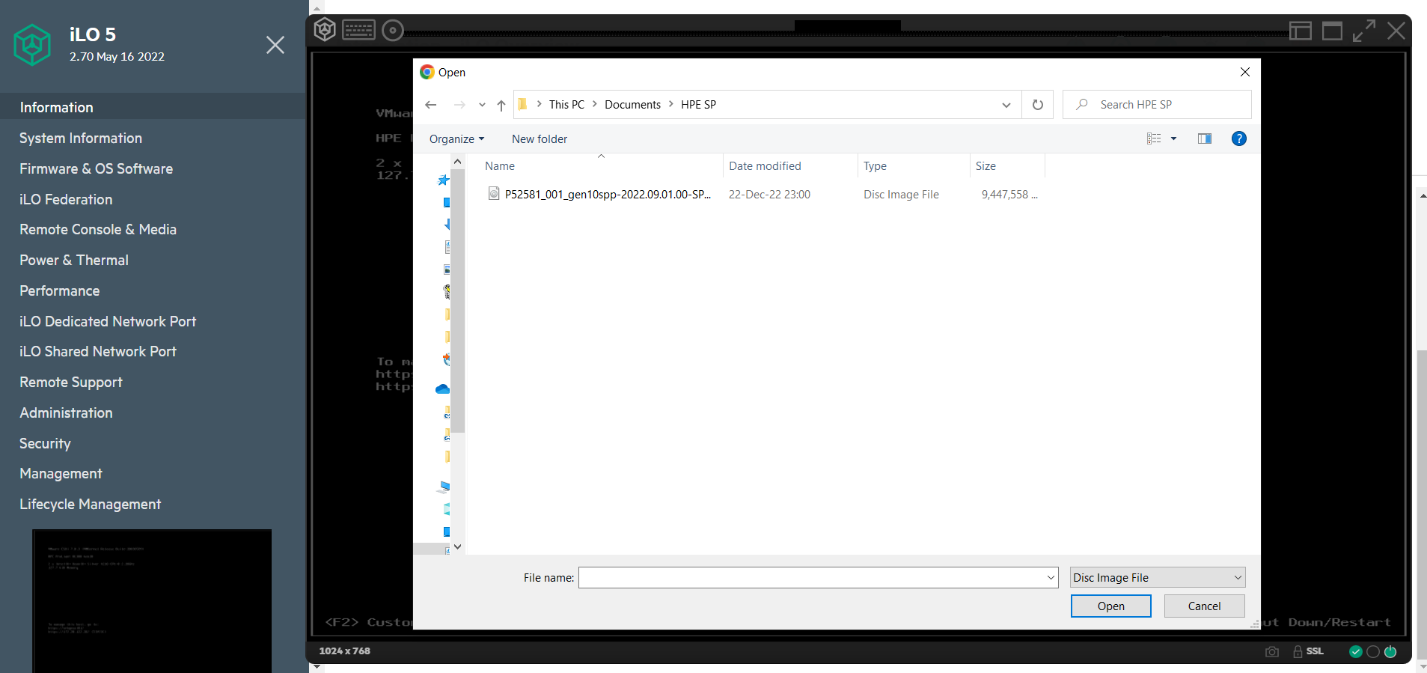Click the green health checkmark status icon

[x=1356, y=651]
